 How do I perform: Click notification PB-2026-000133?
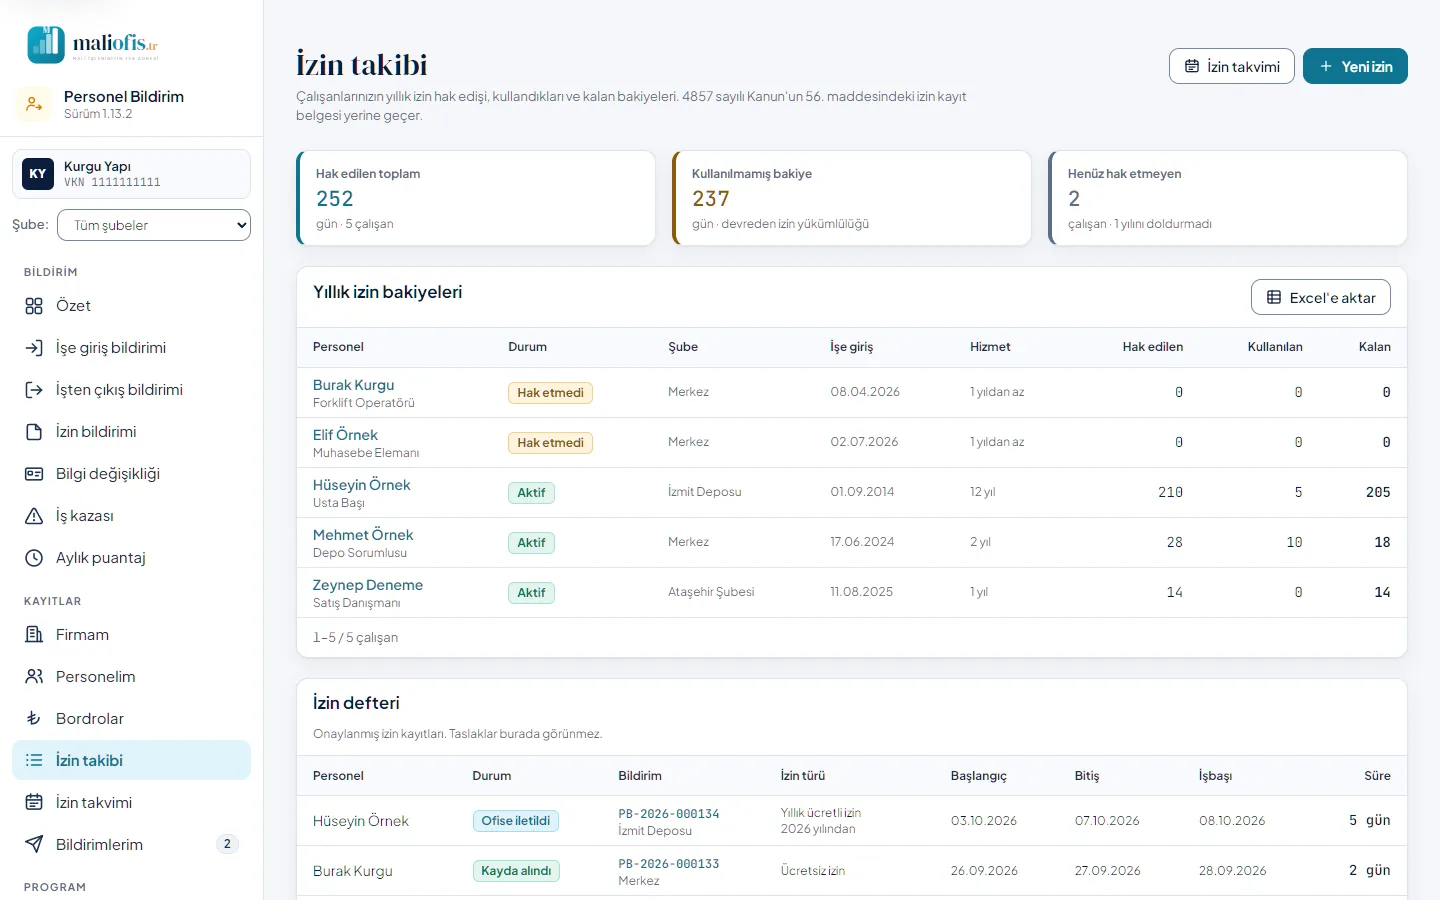(669, 864)
